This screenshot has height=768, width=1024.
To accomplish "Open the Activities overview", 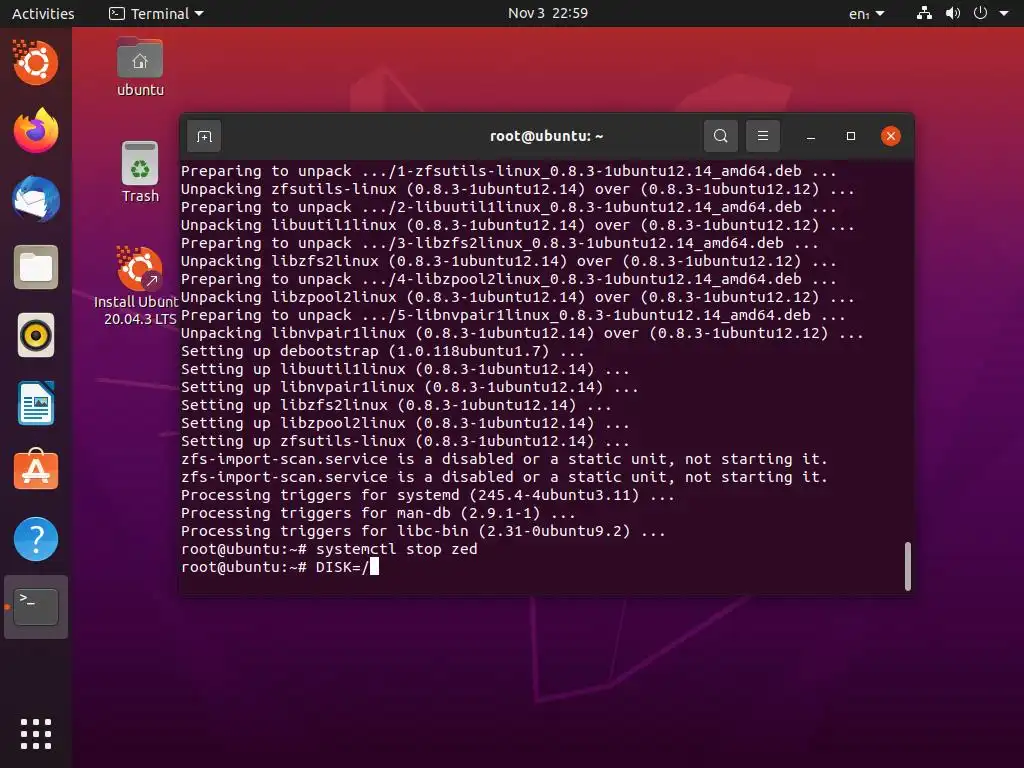I will pyautogui.click(x=43, y=13).
